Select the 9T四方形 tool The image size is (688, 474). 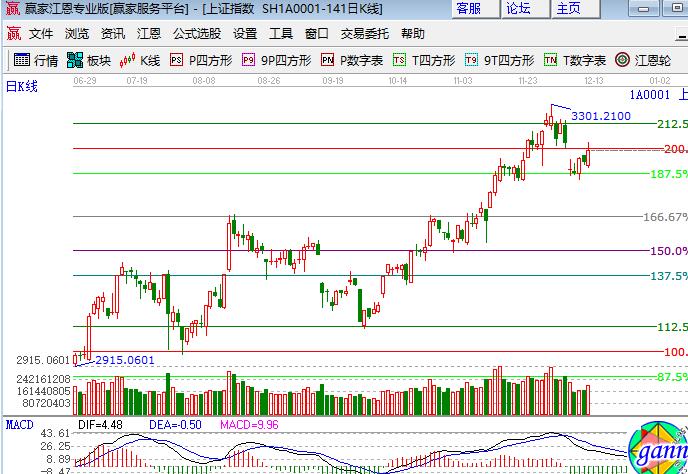[x=499, y=60]
